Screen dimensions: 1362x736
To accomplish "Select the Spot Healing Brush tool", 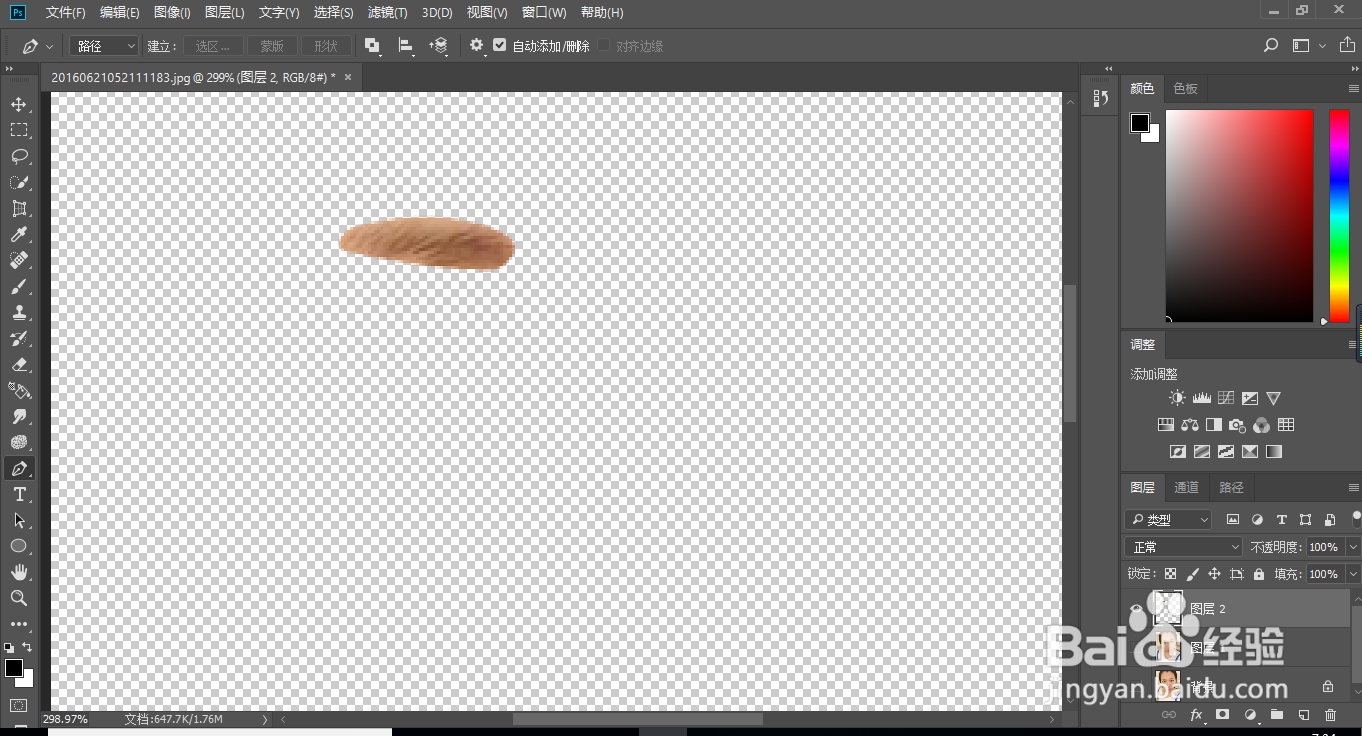I will (x=18, y=261).
